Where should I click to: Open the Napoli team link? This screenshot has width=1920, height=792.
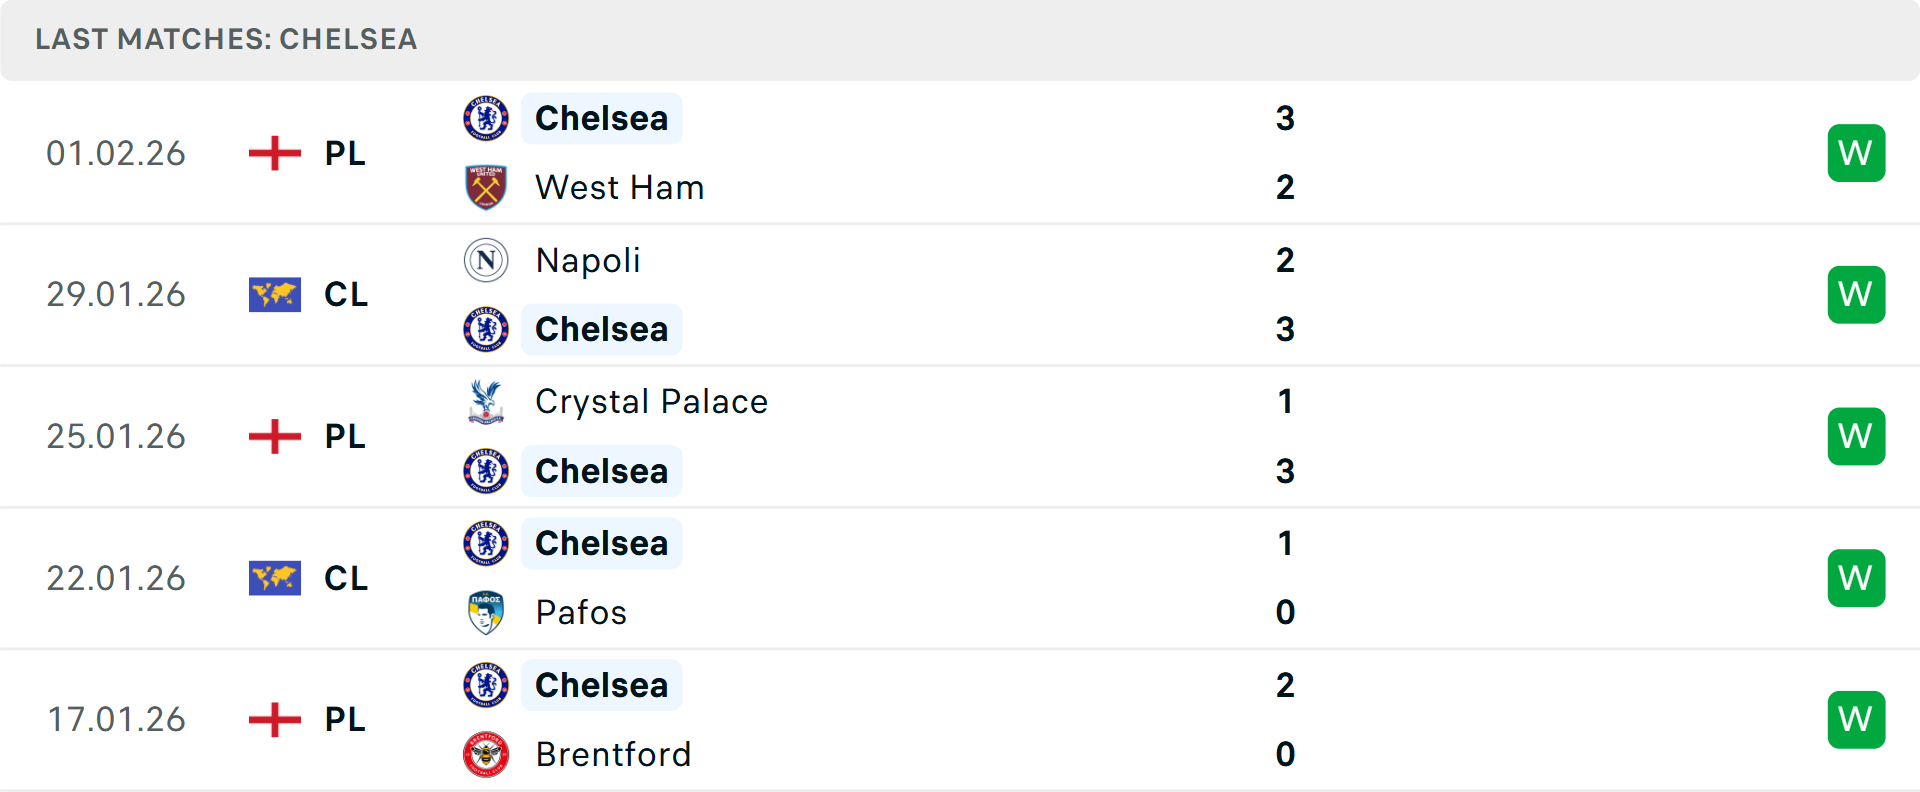coord(588,261)
